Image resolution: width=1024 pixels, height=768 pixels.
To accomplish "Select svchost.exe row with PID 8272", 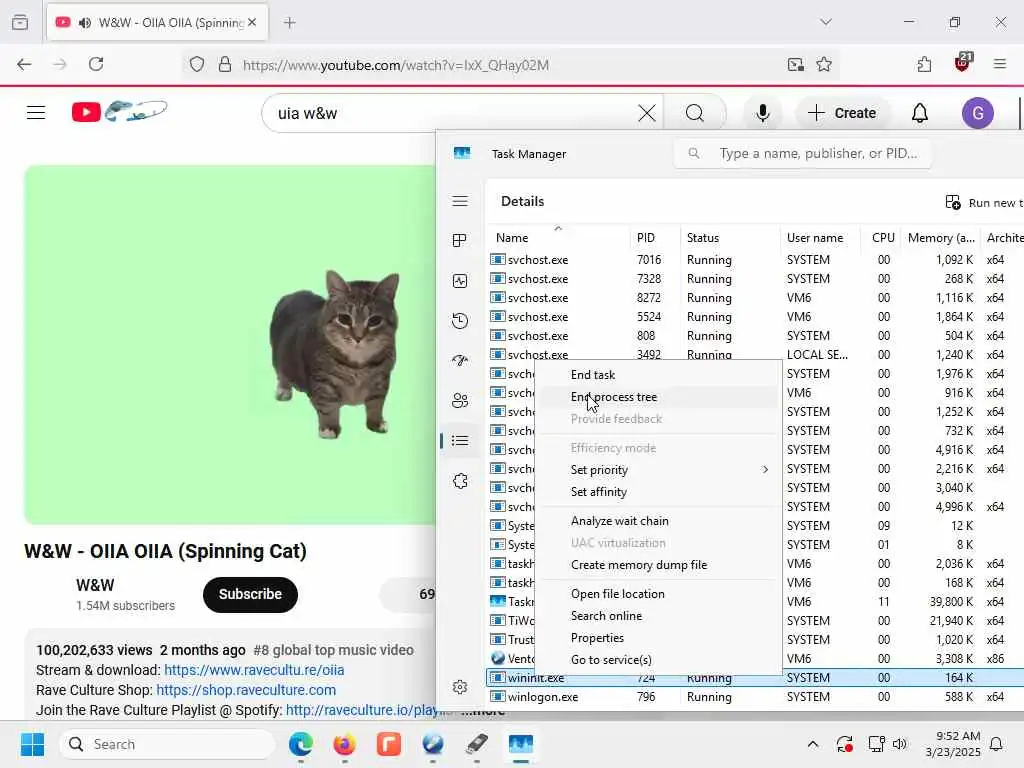I will (756, 298).
